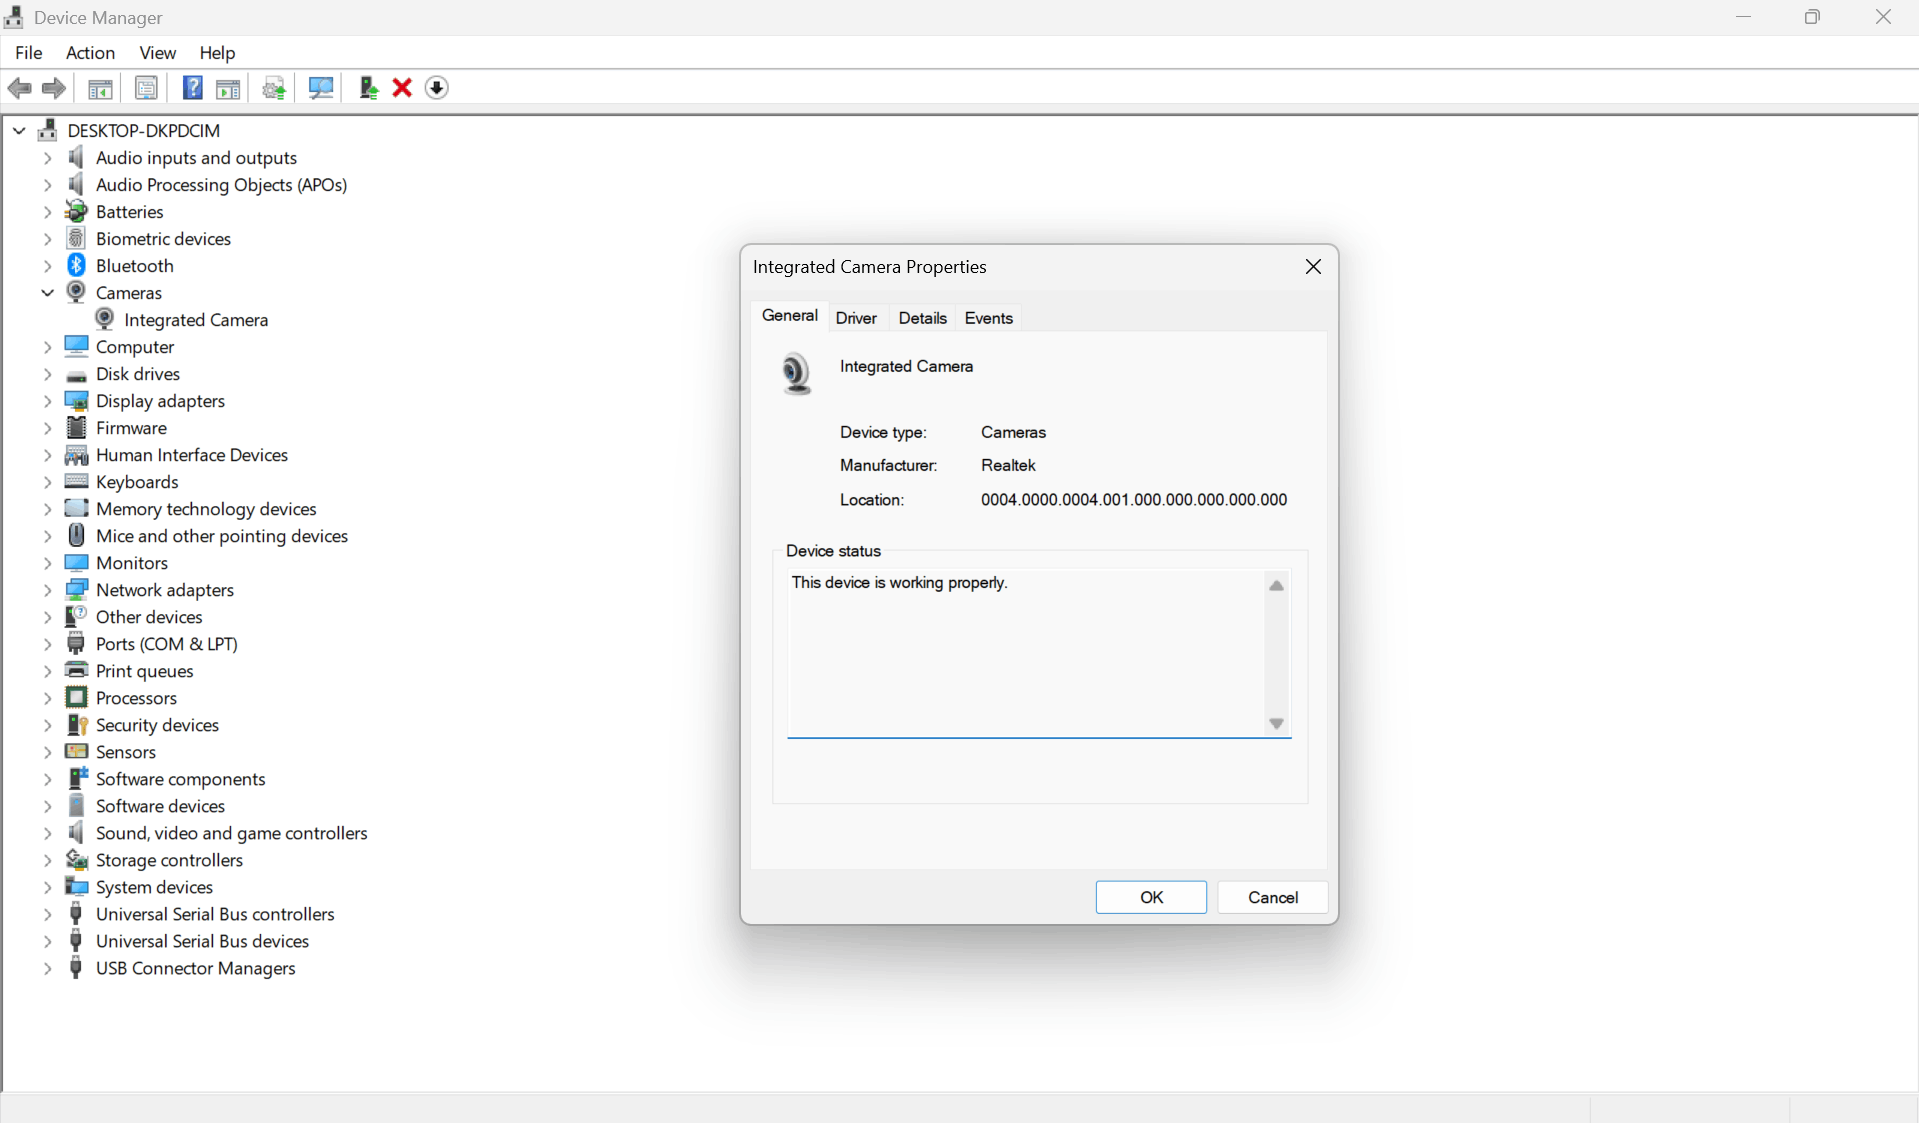Image resolution: width=1919 pixels, height=1123 pixels.
Task: Select the Bluetooth tree item
Action: pos(135,265)
